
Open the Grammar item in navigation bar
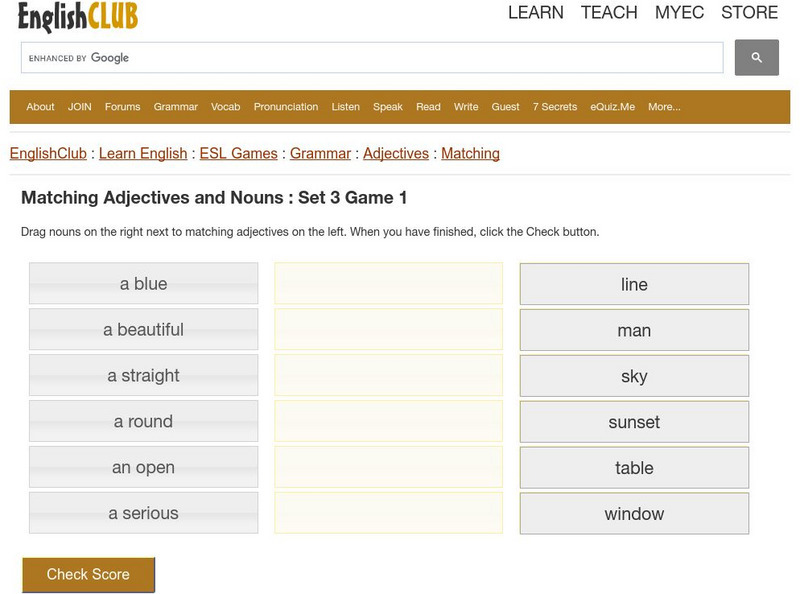coord(176,107)
